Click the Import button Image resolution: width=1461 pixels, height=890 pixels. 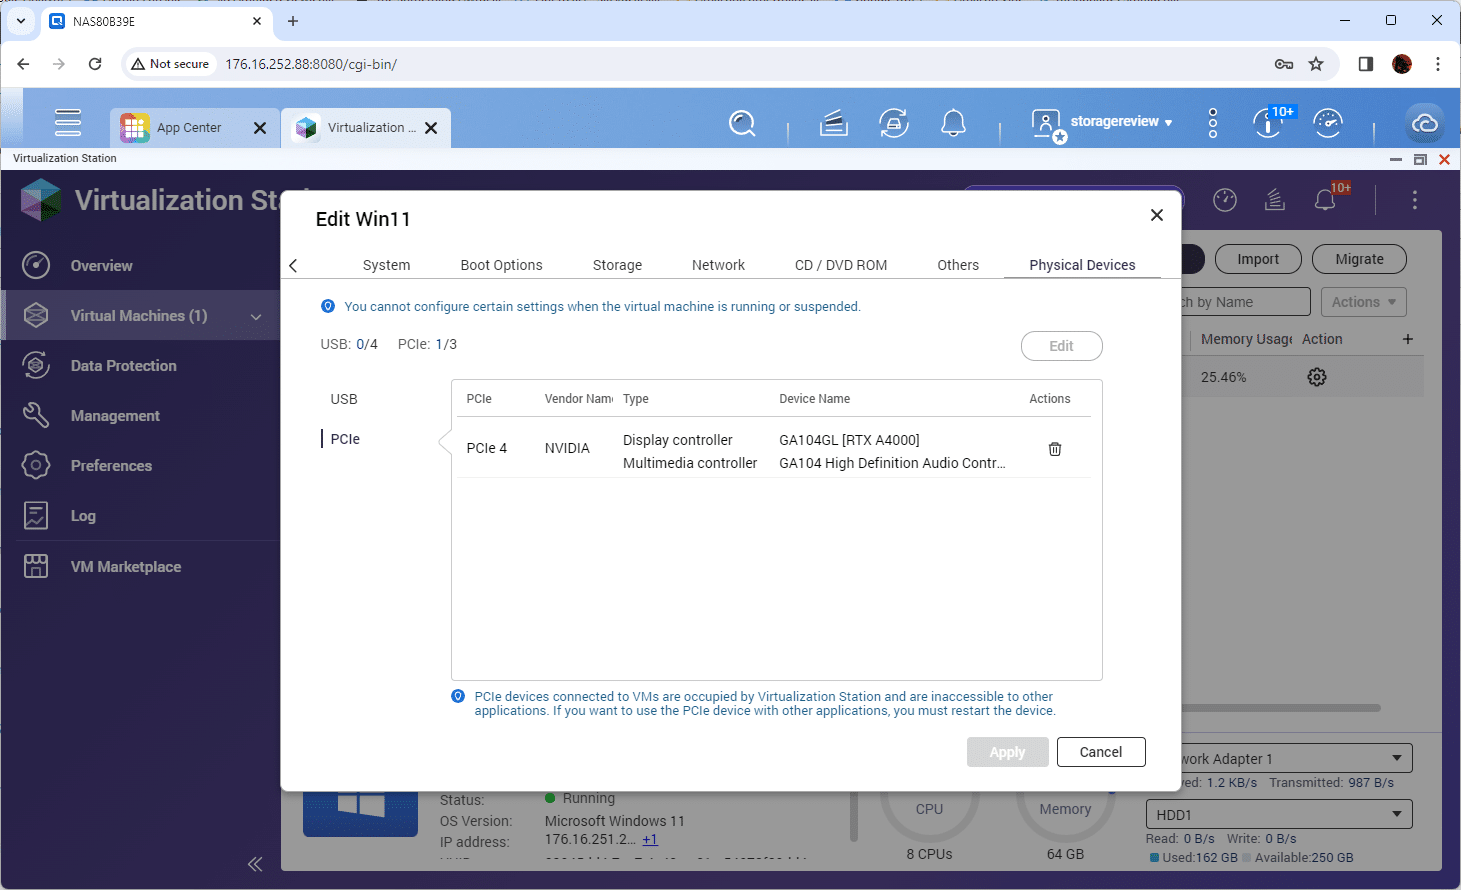tap(1258, 259)
